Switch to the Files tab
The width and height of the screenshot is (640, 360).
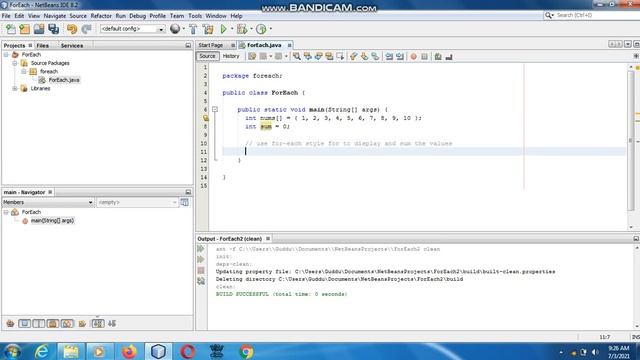(42, 46)
